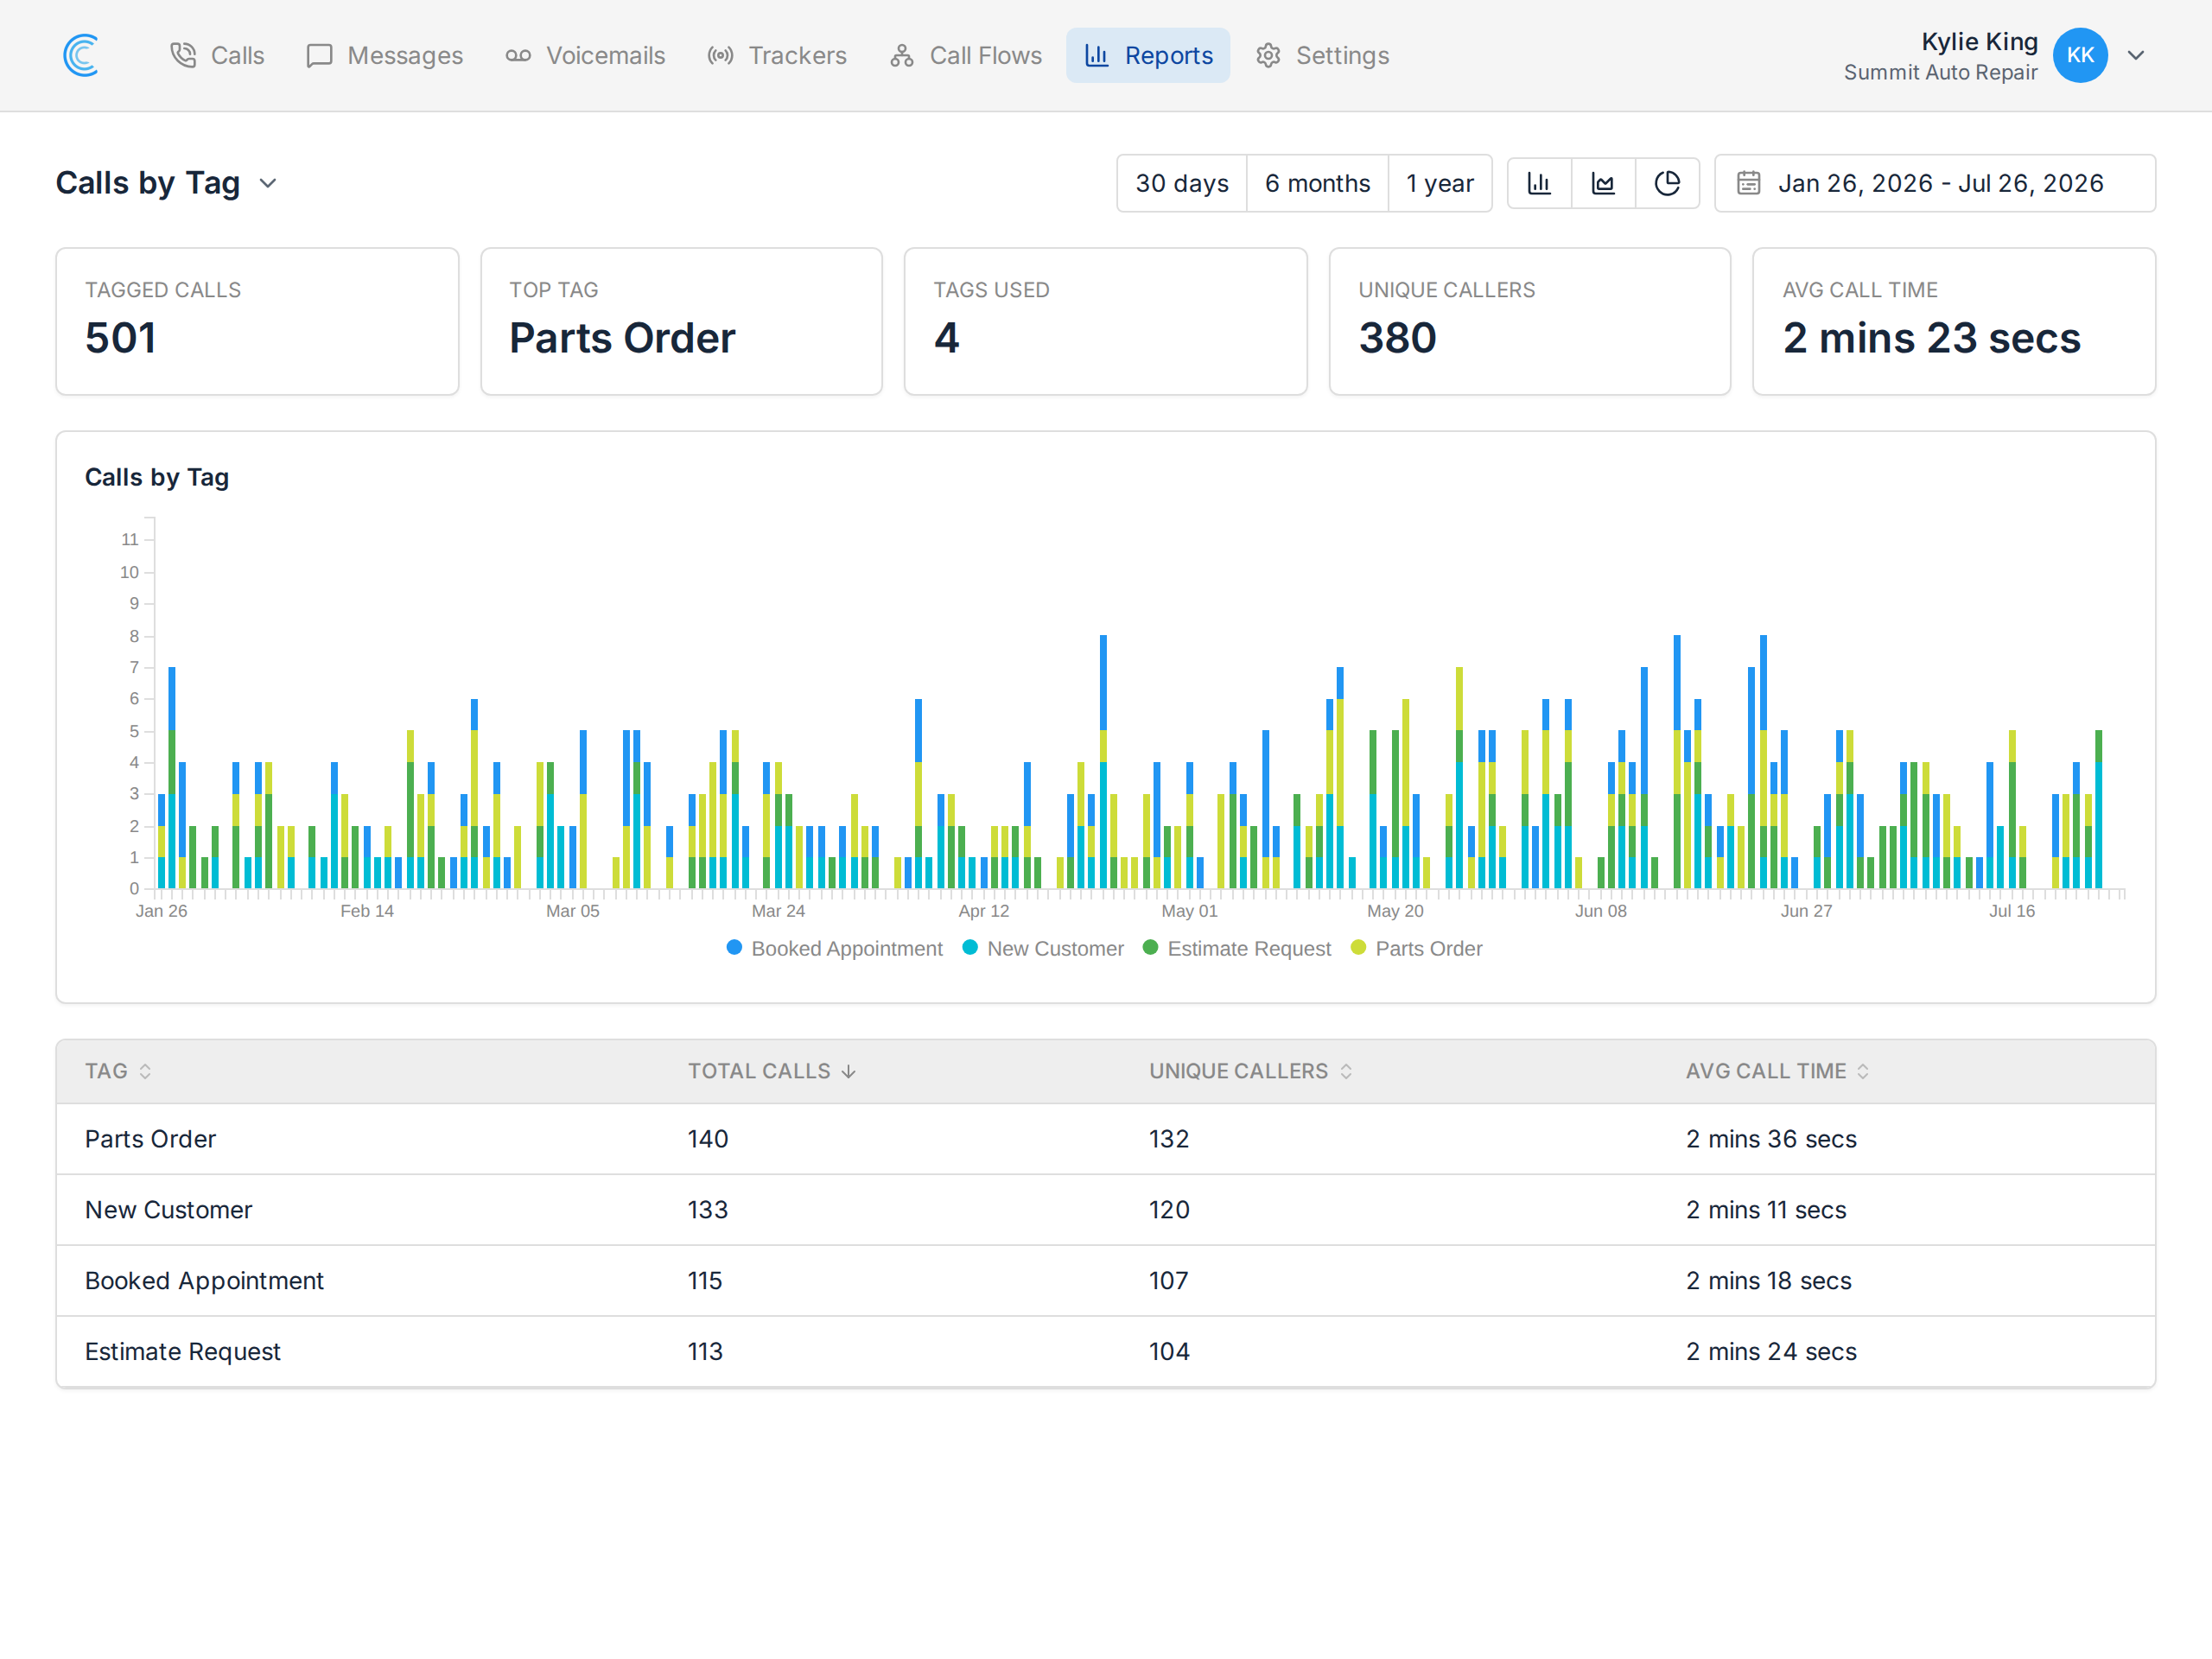This screenshot has width=2212, height=1659.
Task: Select the 1 year range button
Action: click(1440, 183)
